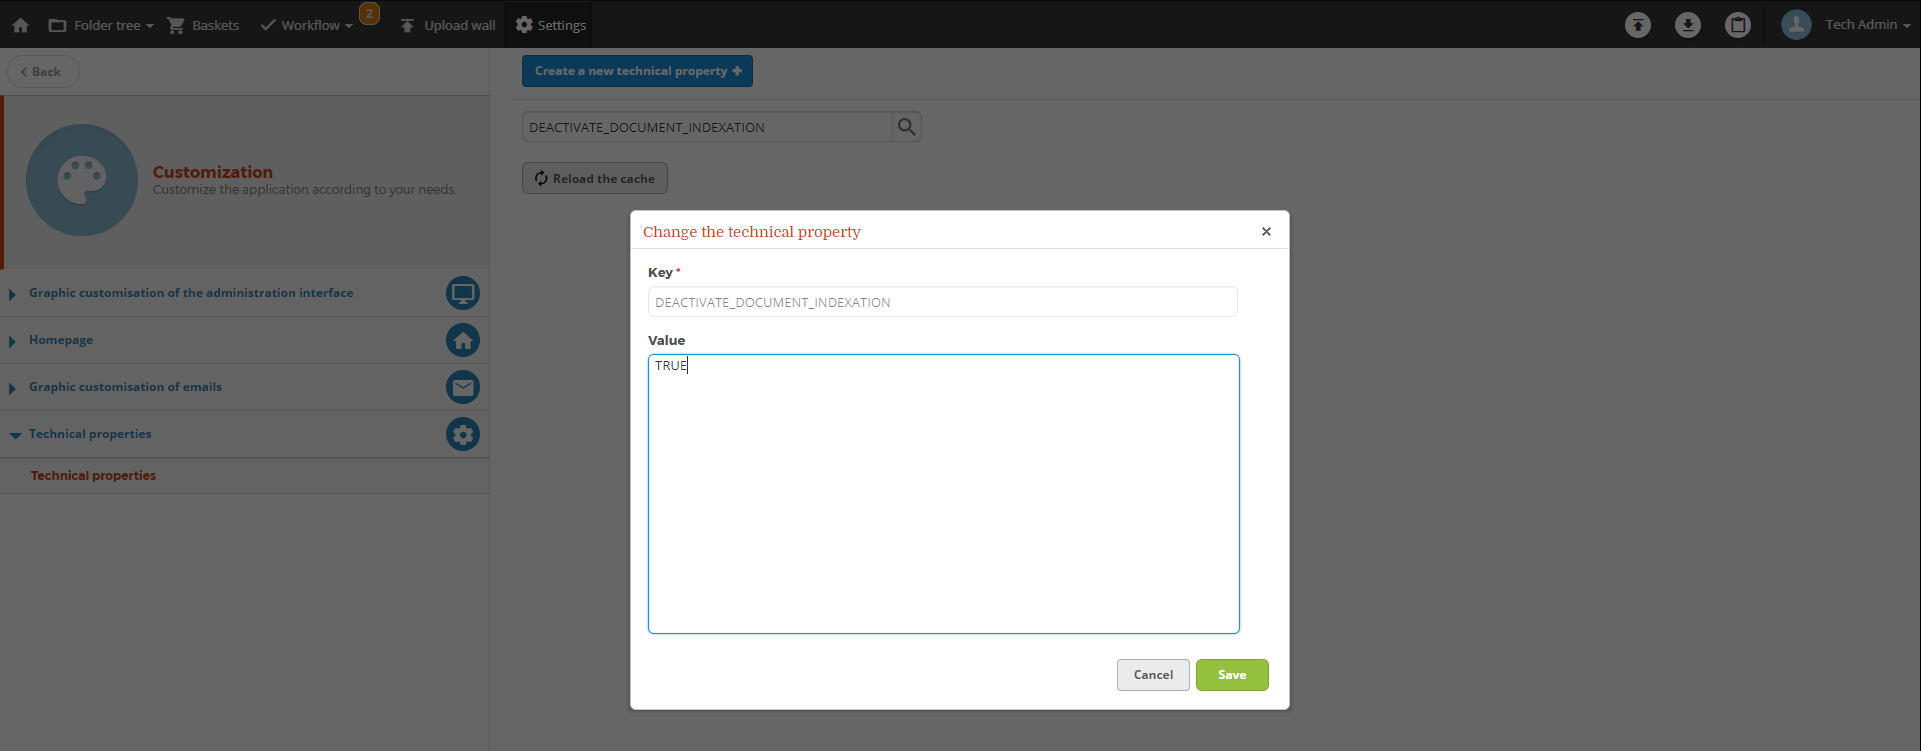This screenshot has height=751, width=1921.
Task: Expand Graphic customisation of emails
Action: [125, 387]
